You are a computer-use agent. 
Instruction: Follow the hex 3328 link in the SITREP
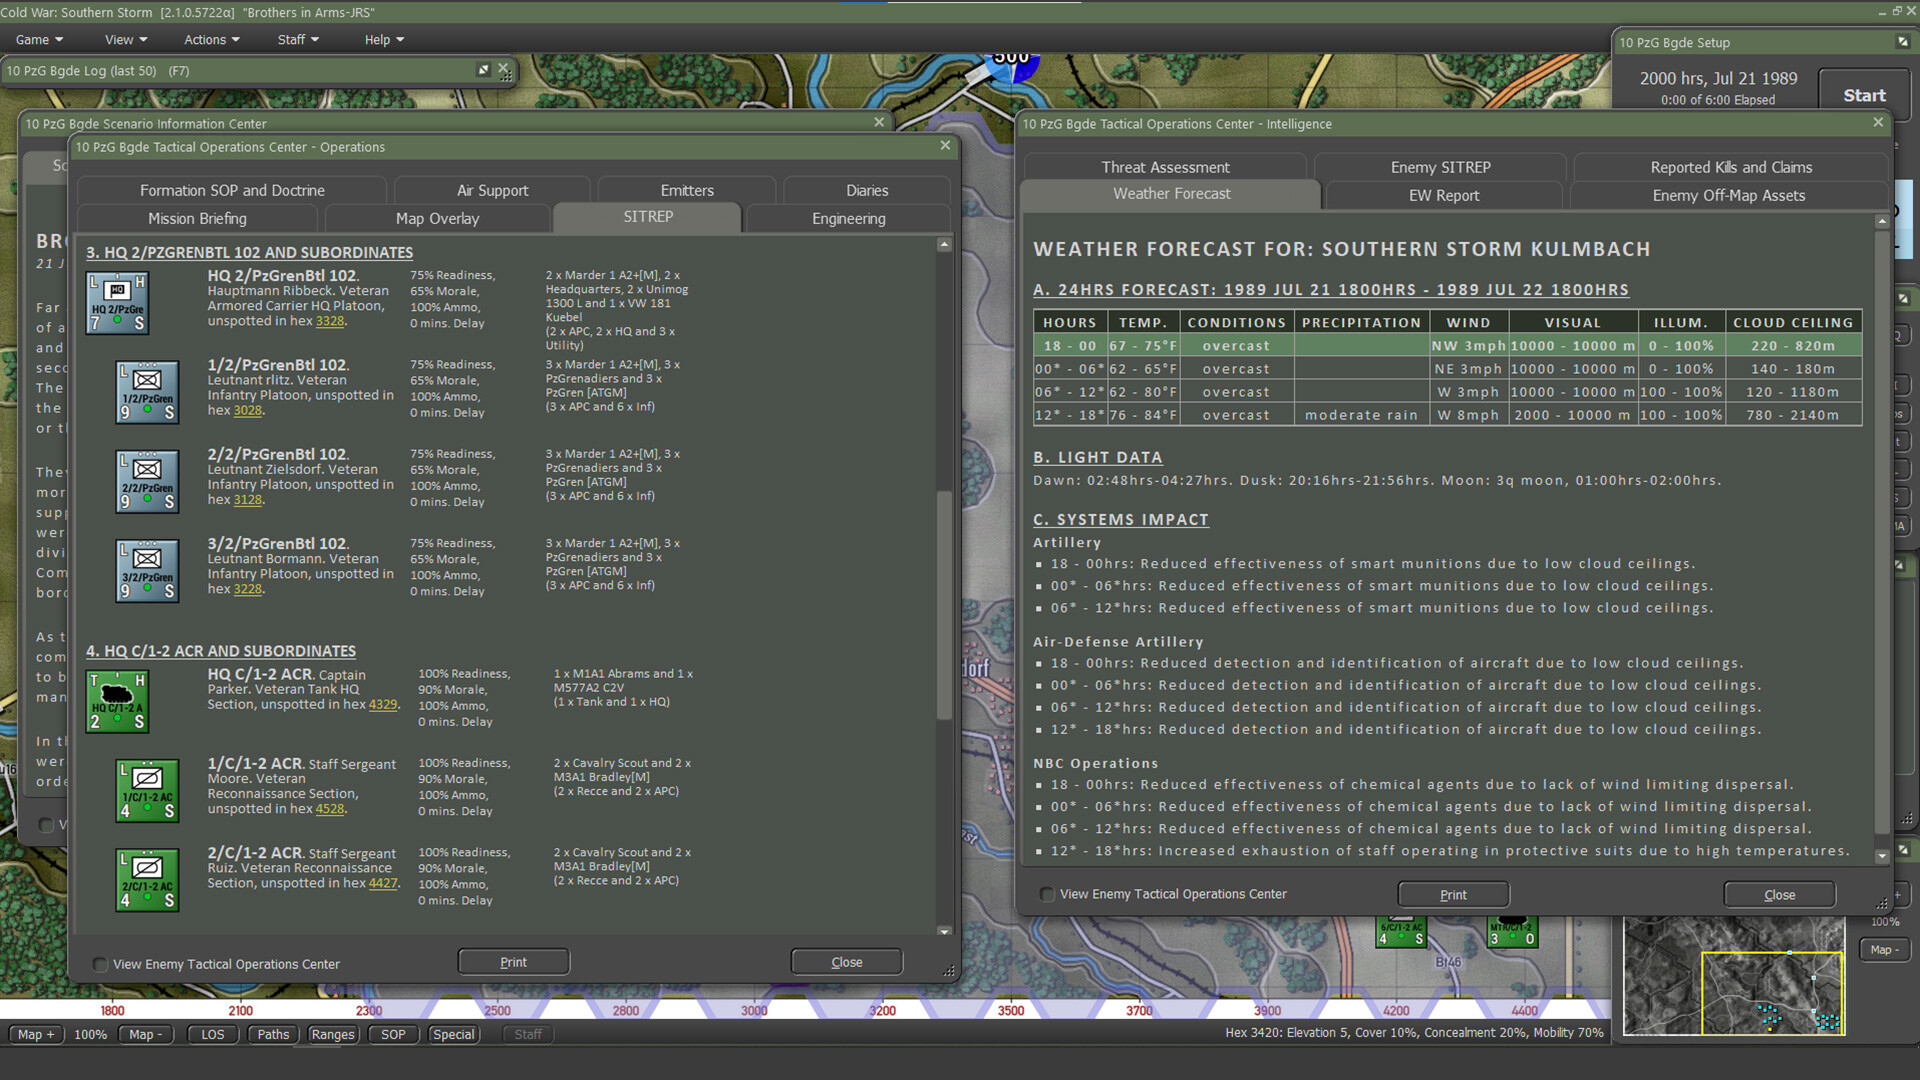pyautogui.click(x=332, y=322)
